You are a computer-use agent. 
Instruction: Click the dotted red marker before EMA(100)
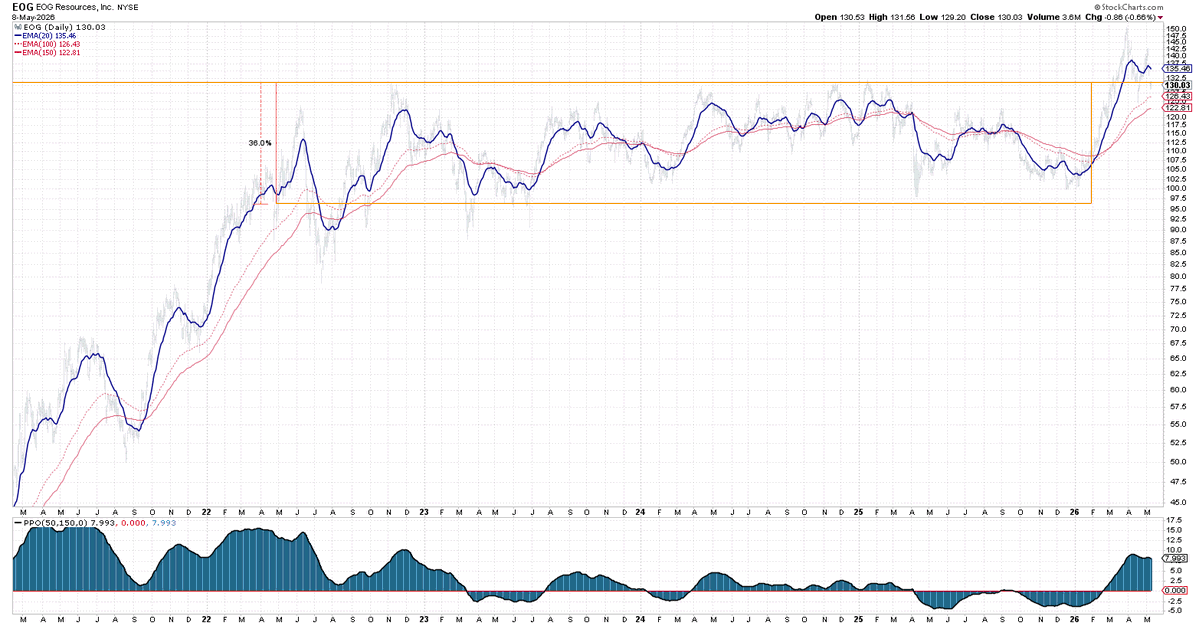click(18, 44)
